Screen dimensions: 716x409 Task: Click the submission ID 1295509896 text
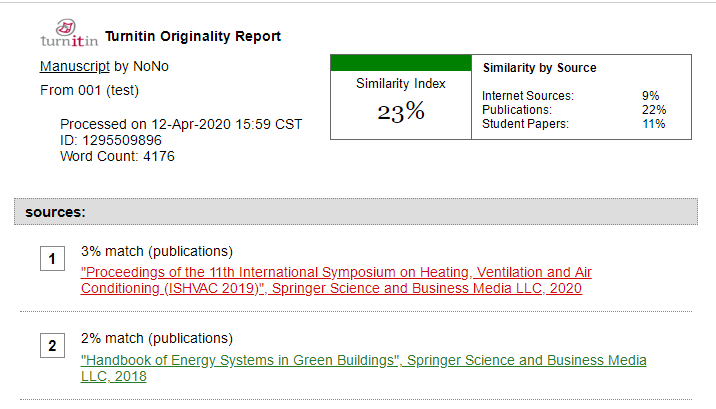(x=110, y=141)
